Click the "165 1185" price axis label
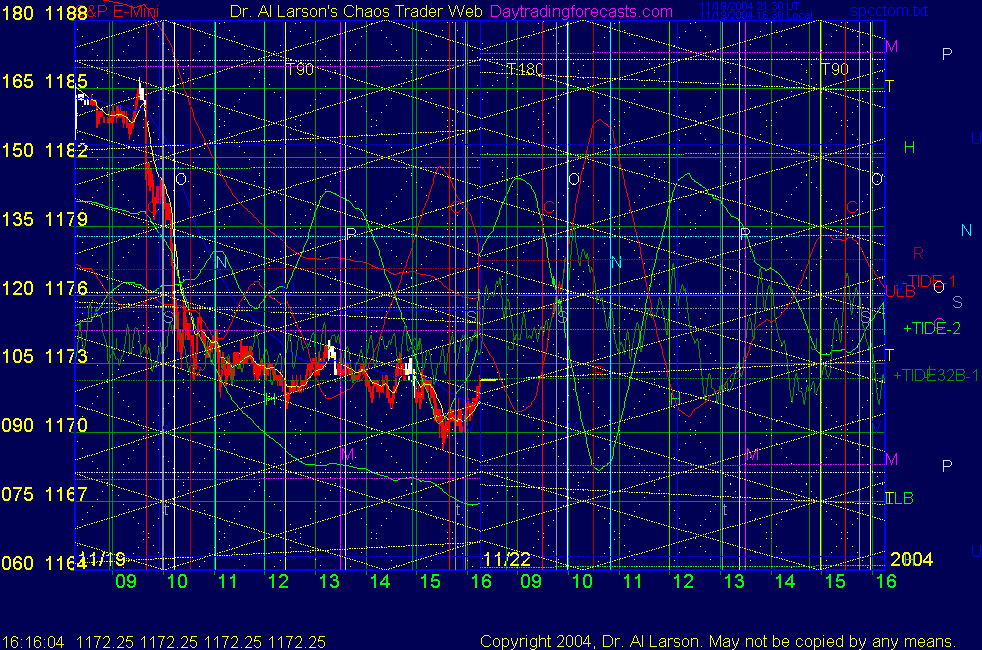The height and width of the screenshot is (650, 982). coord(44,81)
